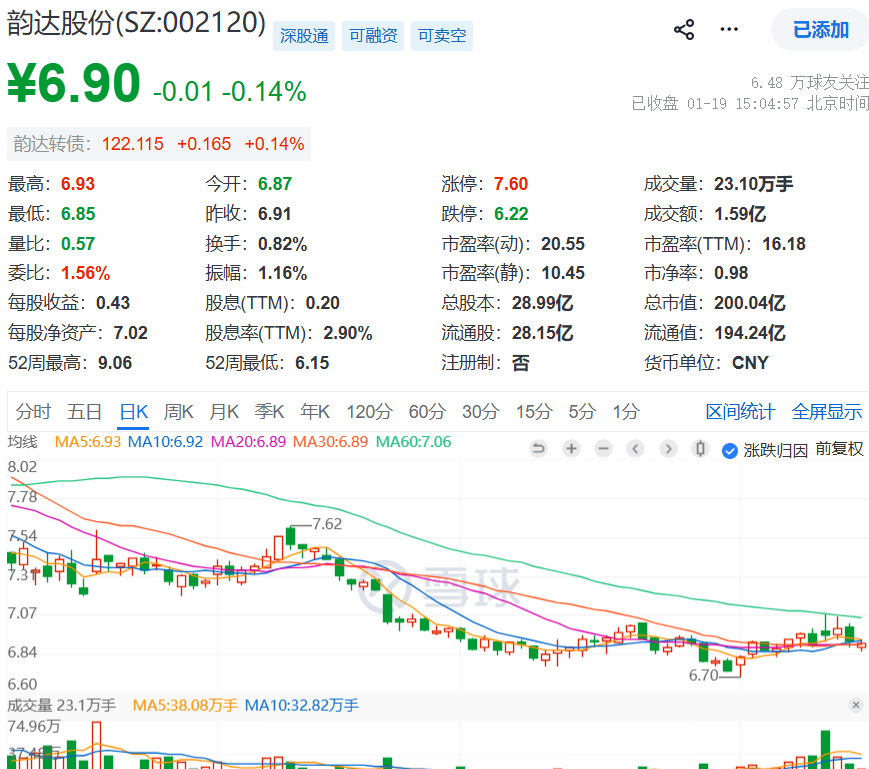Zoom in chart with plus icon
The width and height of the screenshot is (869, 769).
tap(571, 448)
